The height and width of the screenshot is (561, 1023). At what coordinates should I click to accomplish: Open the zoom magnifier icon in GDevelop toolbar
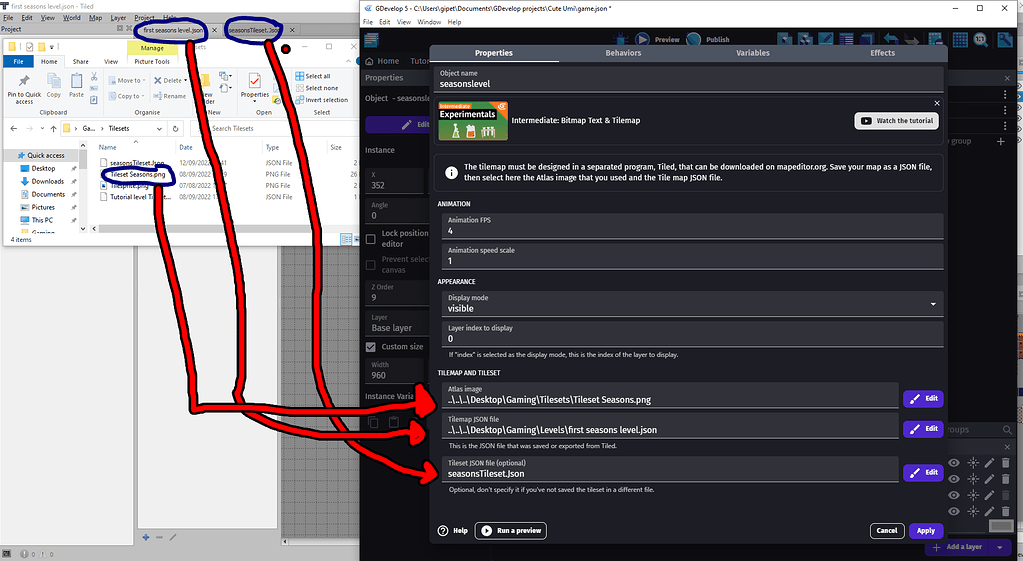click(981, 40)
